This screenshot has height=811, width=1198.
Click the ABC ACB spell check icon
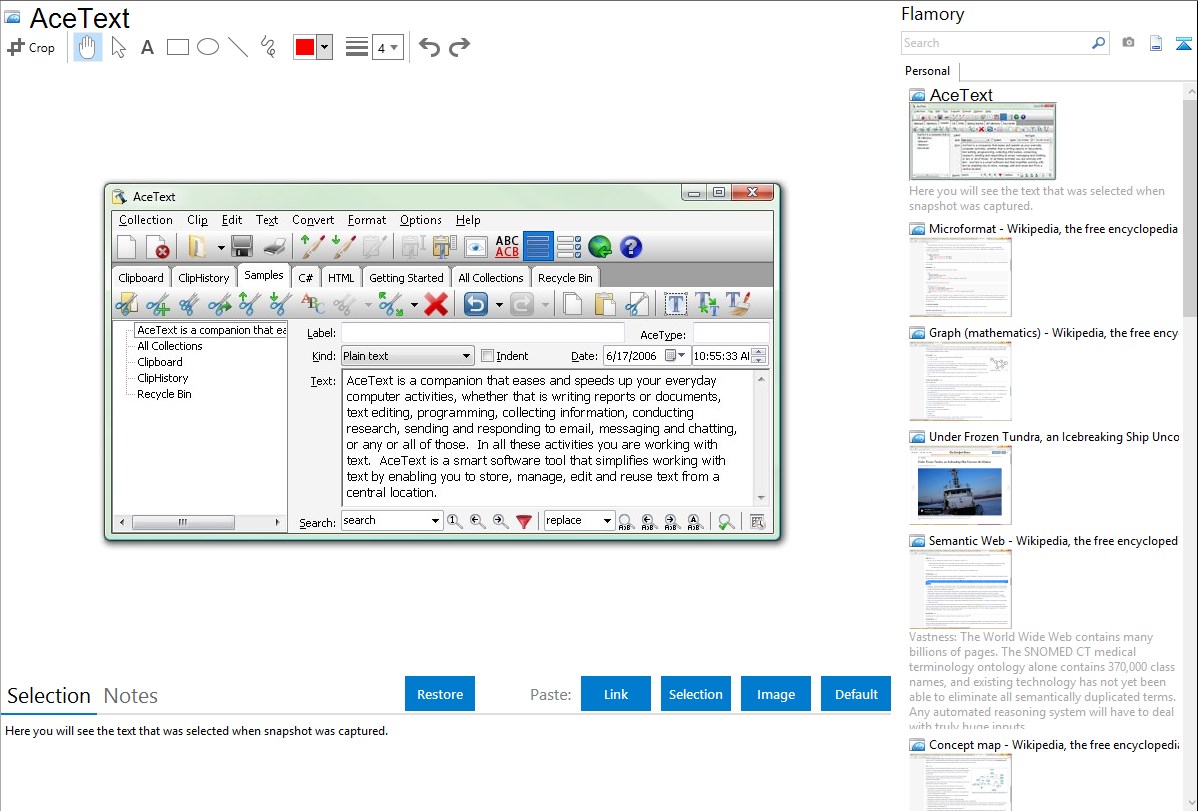507,246
